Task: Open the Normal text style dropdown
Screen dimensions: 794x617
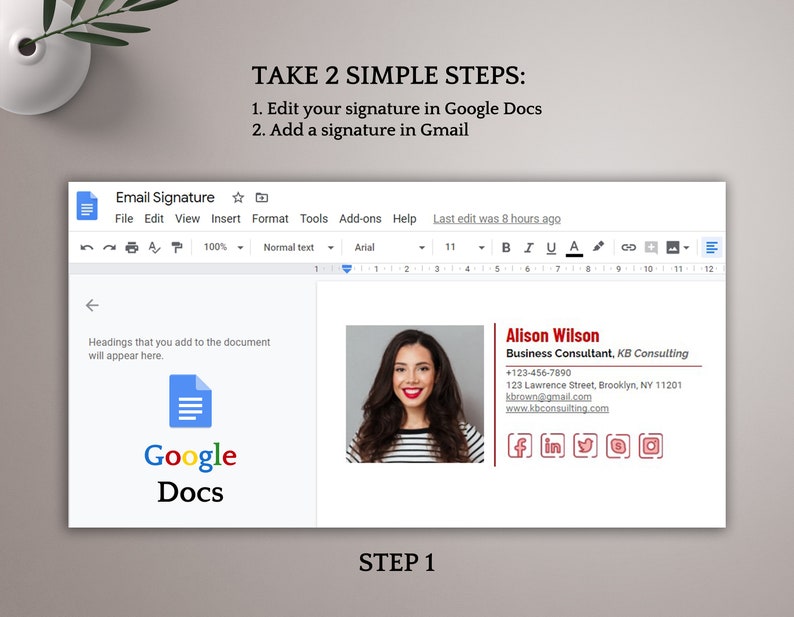Action: coord(298,248)
